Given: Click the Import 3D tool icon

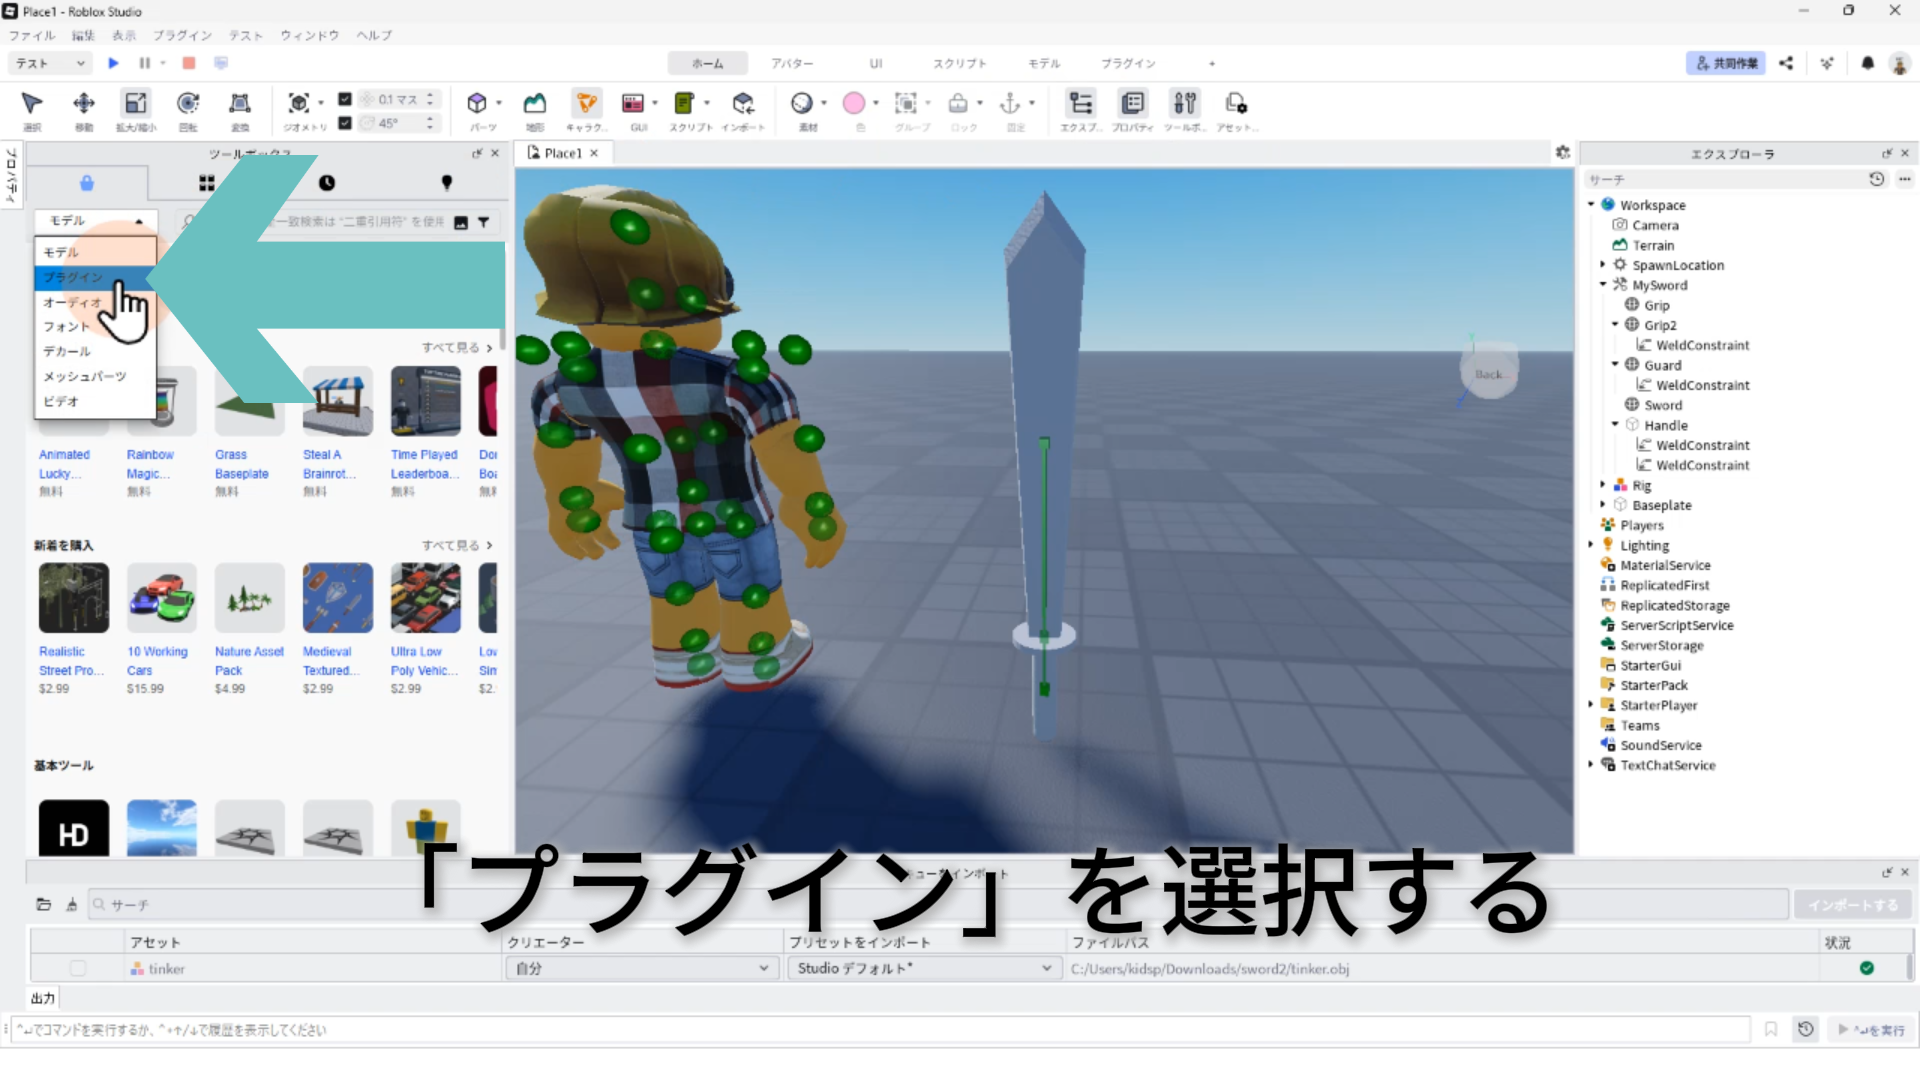Looking at the screenshot, I should coord(742,103).
